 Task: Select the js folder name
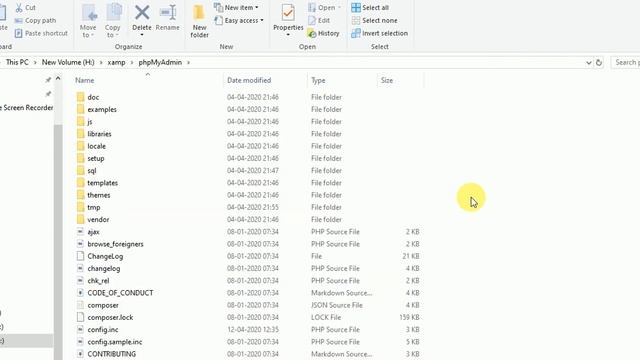coord(90,122)
